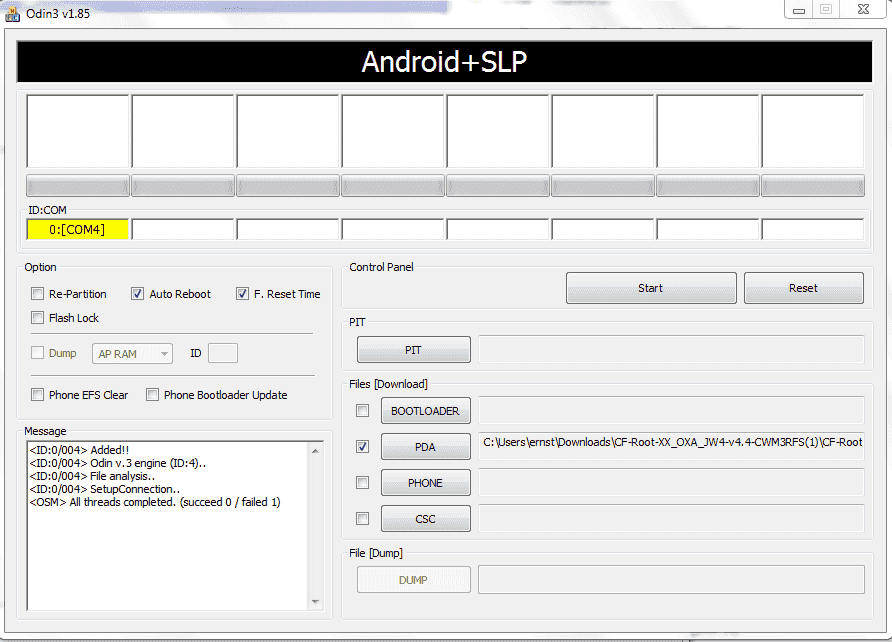Click the first device progress bar
This screenshot has width=892, height=642.
78,185
